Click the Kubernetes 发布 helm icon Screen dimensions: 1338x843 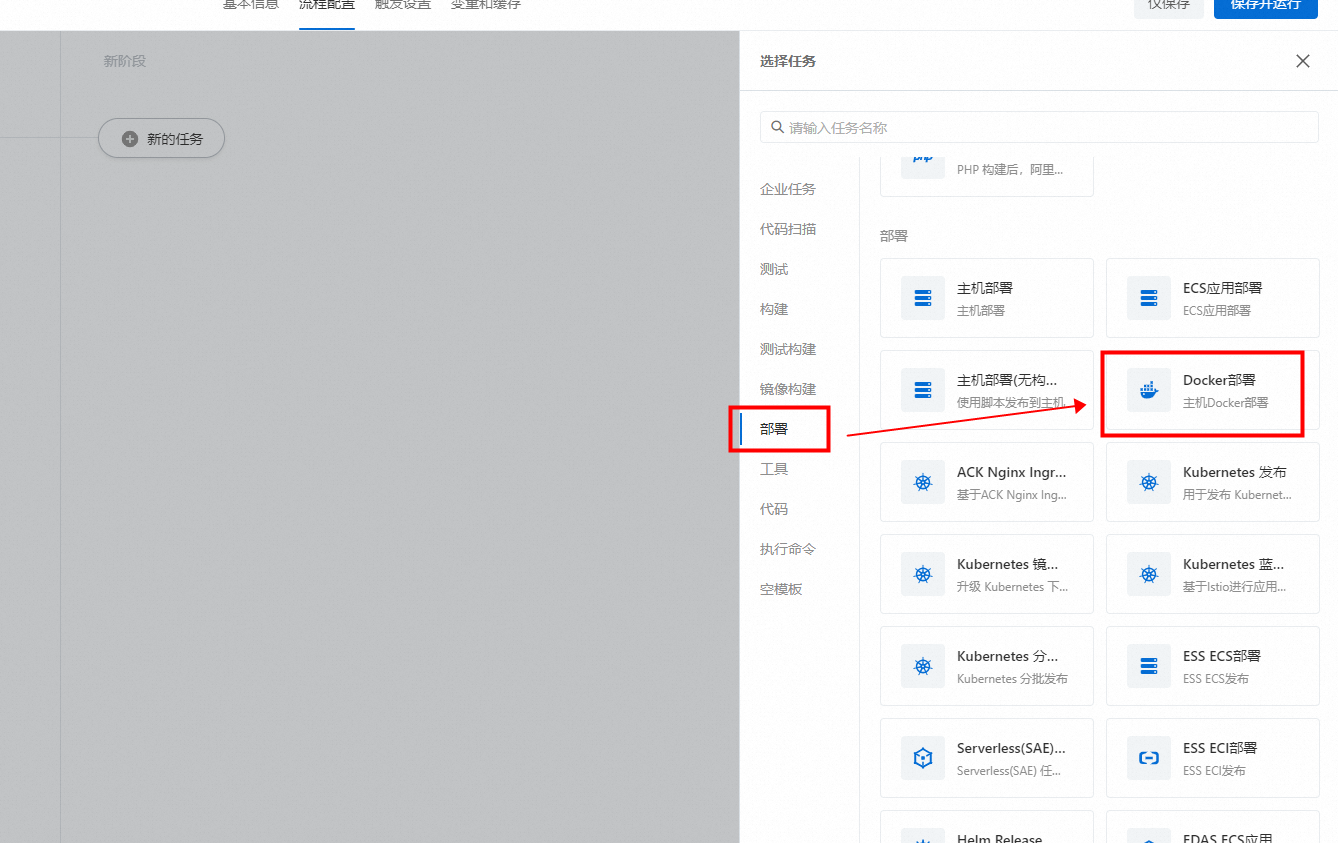tap(1149, 482)
